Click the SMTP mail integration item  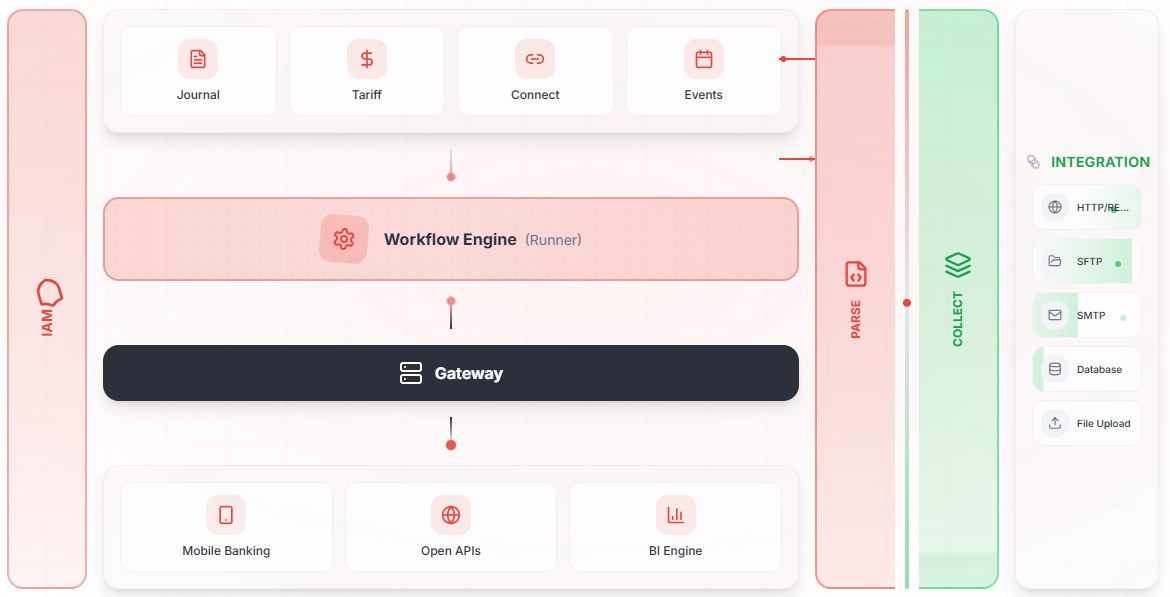pos(1086,315)
